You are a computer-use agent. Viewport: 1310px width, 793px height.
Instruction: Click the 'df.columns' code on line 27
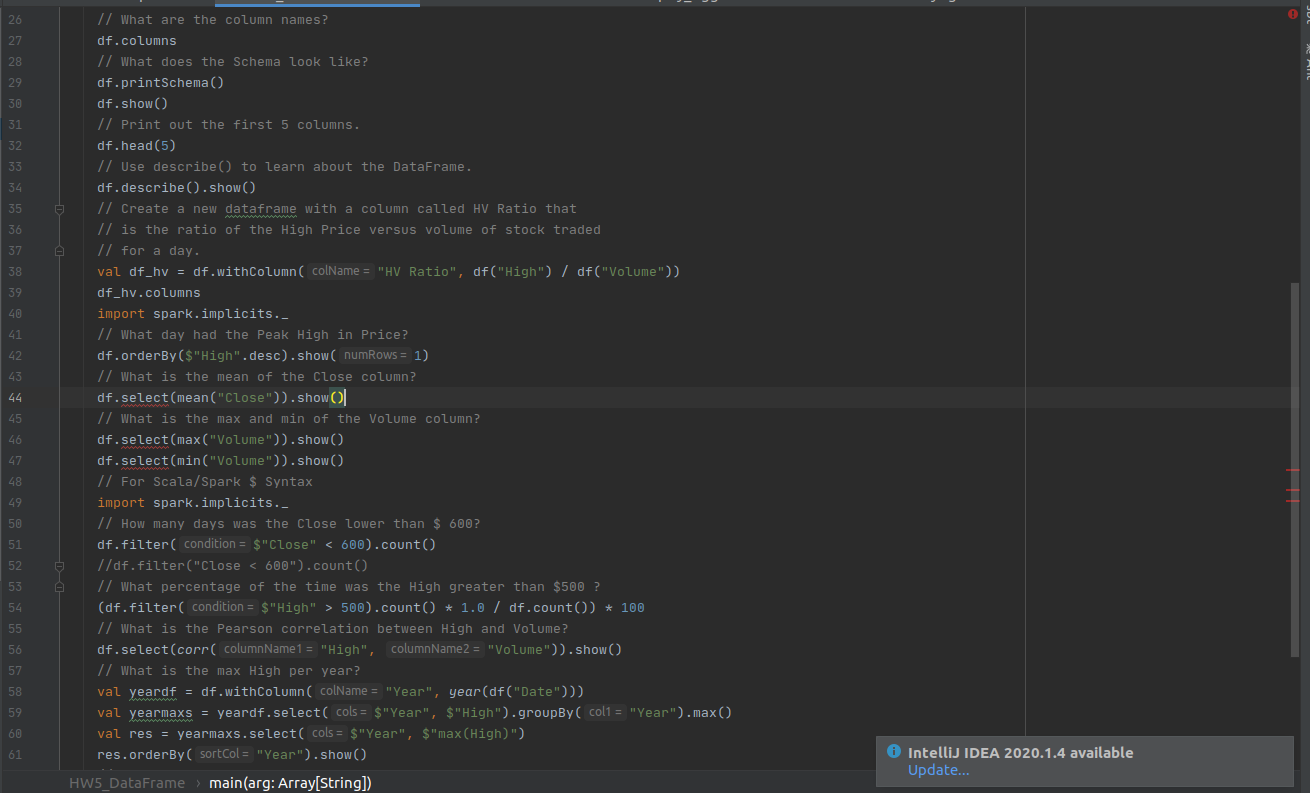[137, 41]
